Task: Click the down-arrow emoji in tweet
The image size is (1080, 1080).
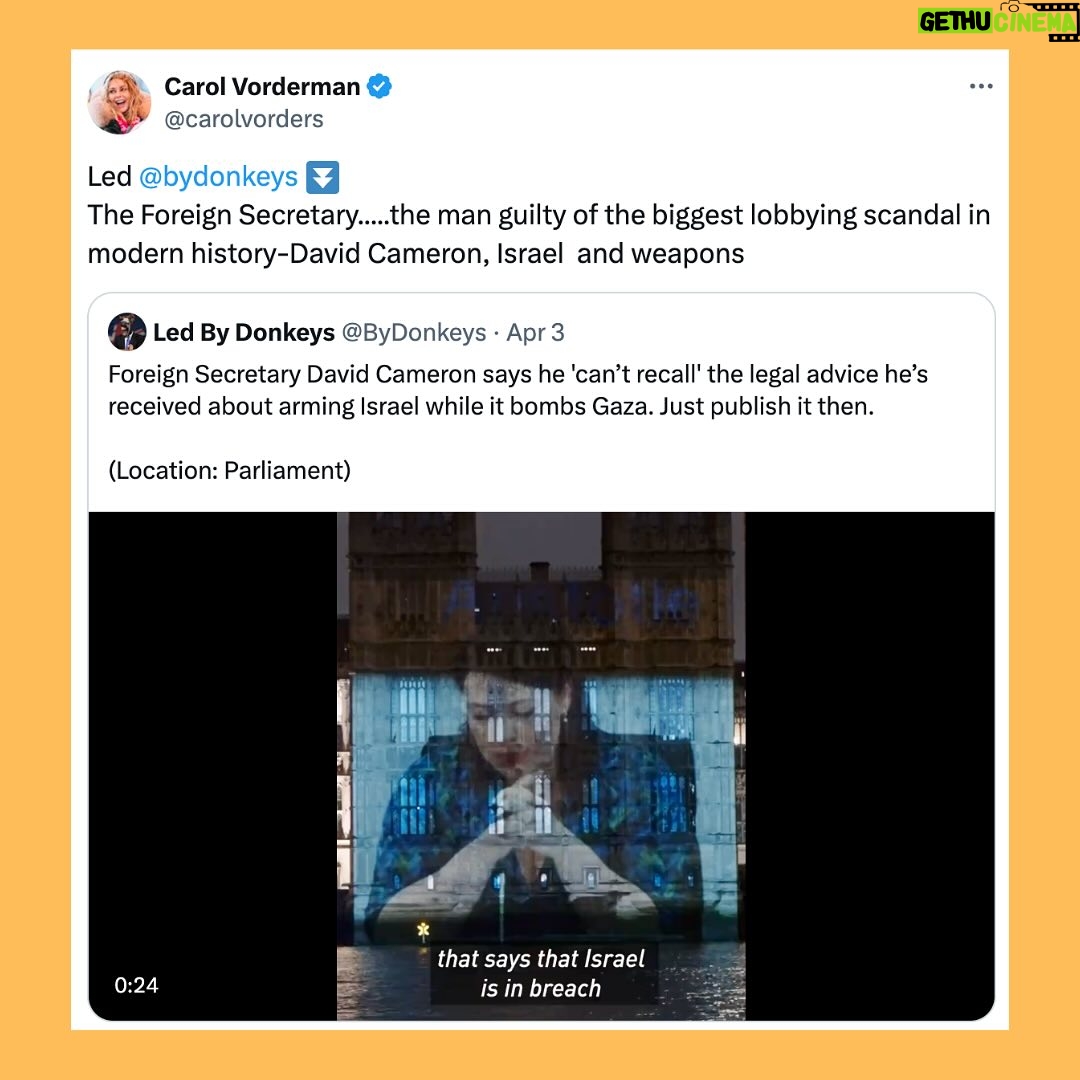Action: (x=322, y=177)
